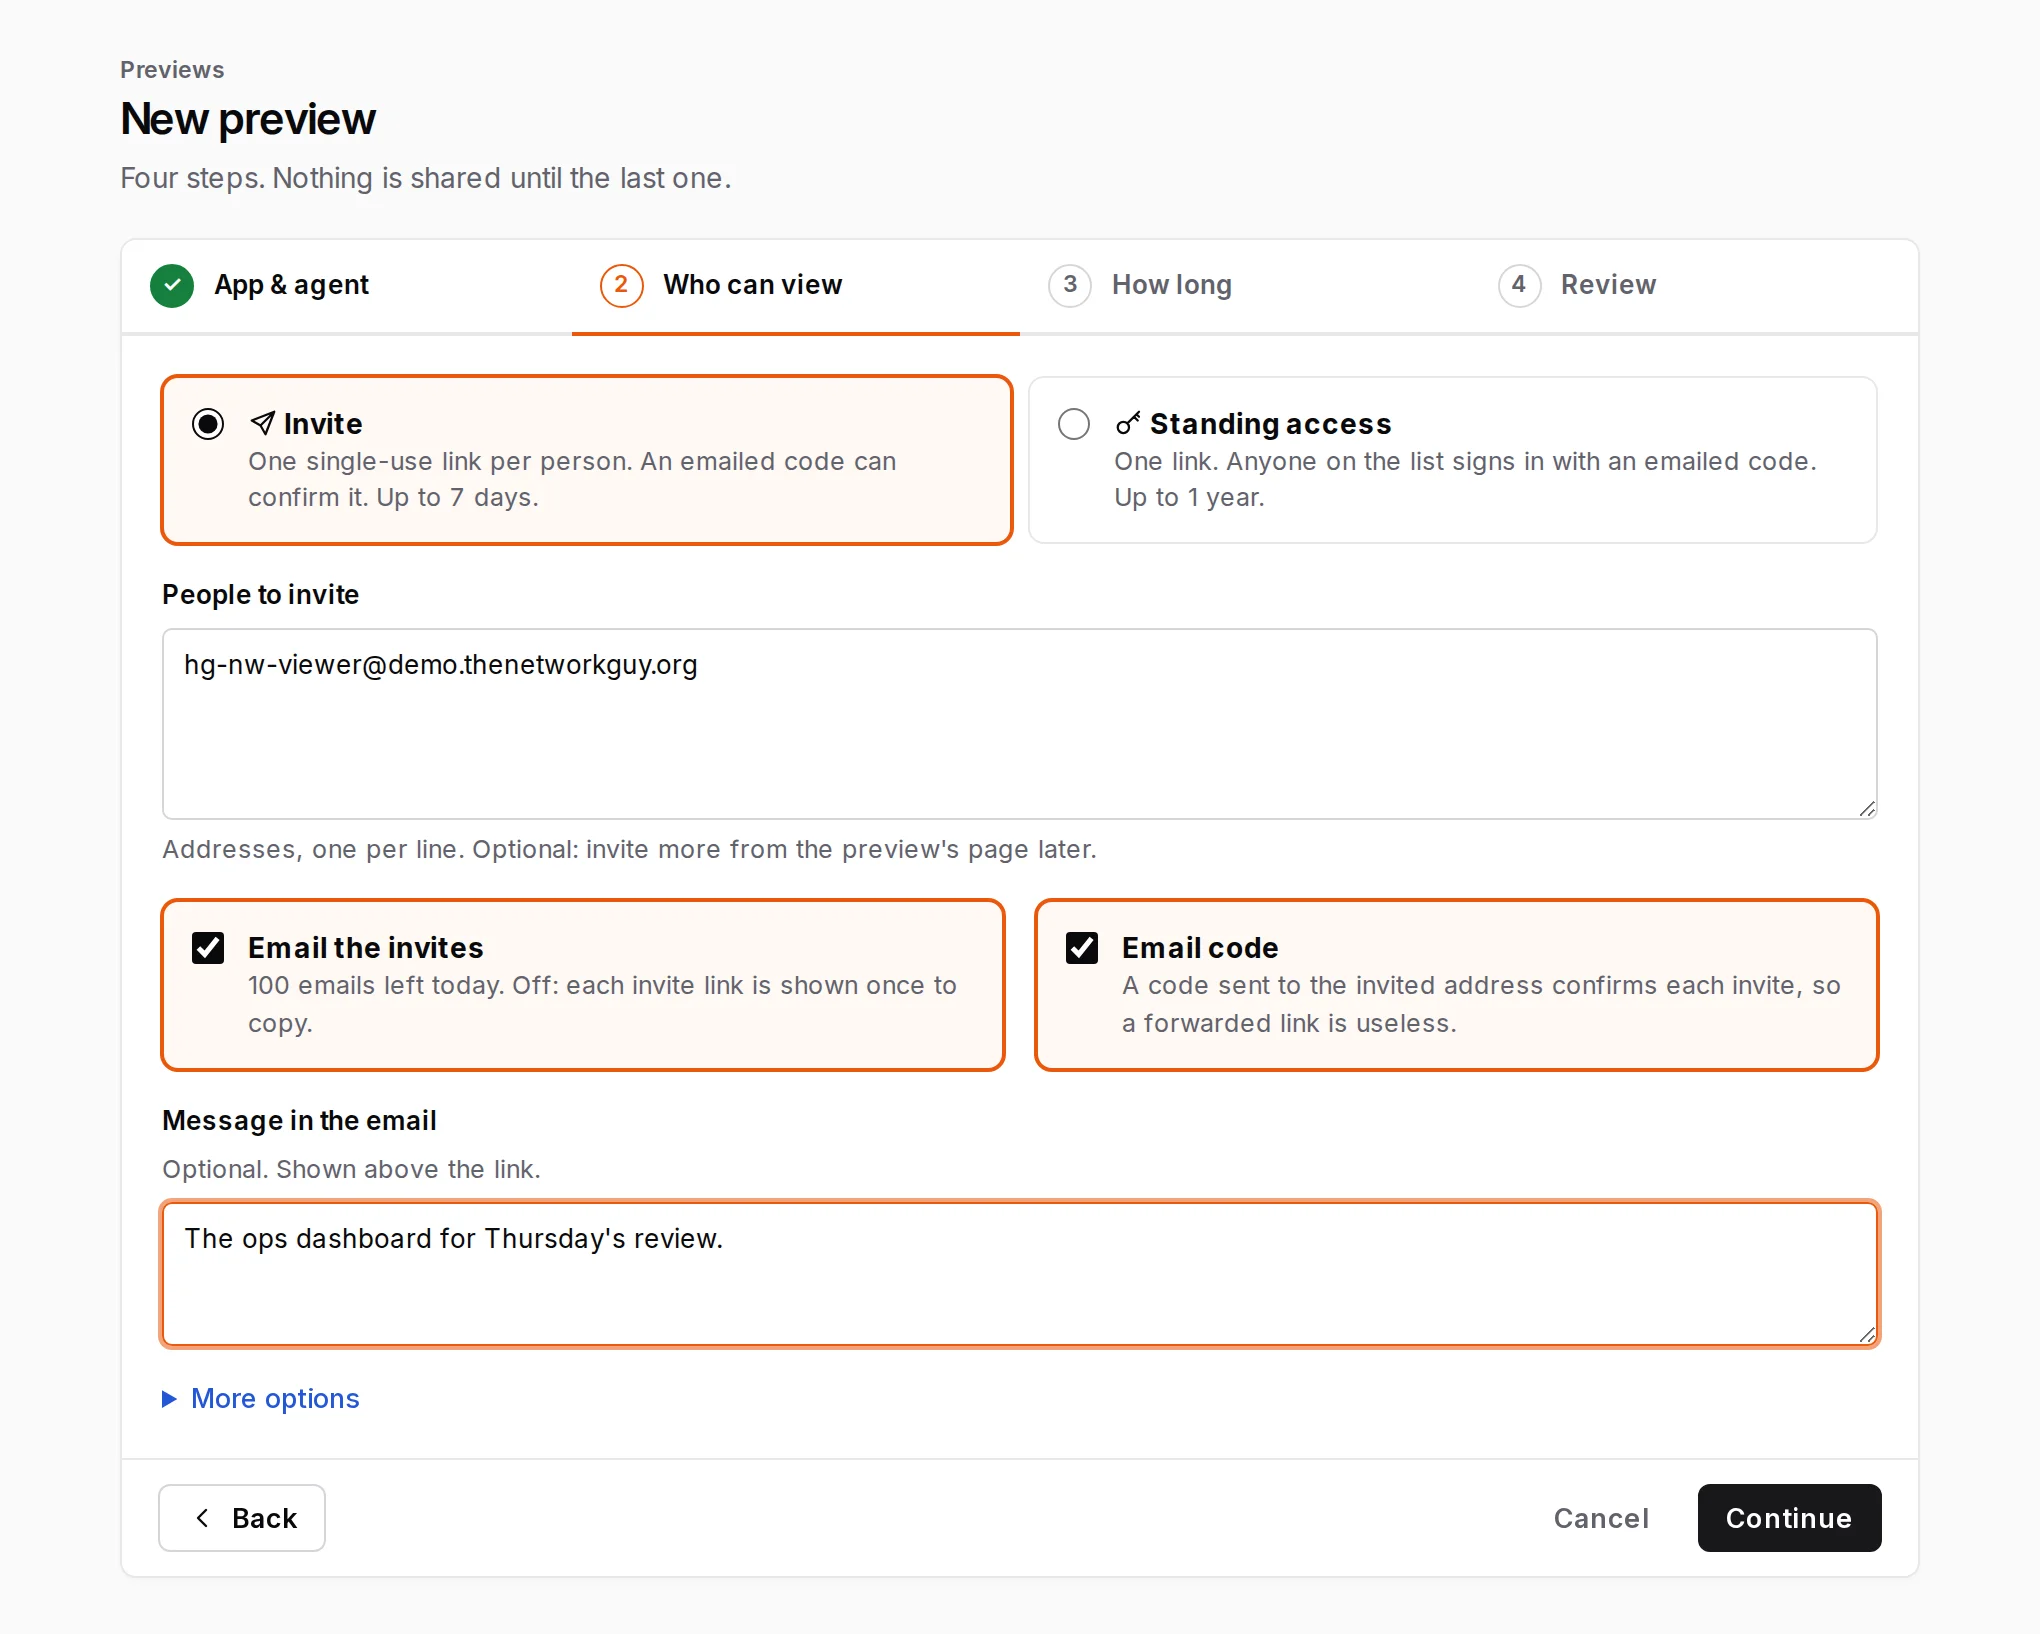Viewport: 2040px width, 1634px height.
Task: Click the Cancel button
Action: coord(1601,1518)
